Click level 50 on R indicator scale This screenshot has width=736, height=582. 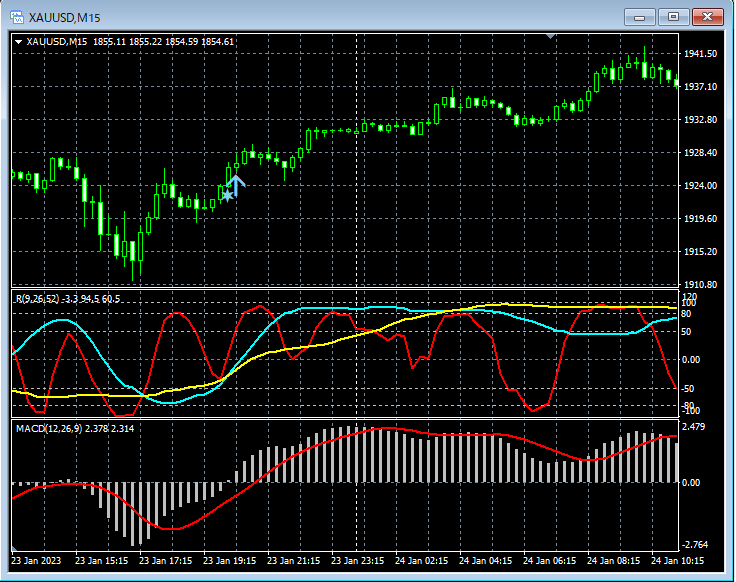coord(686,332)
